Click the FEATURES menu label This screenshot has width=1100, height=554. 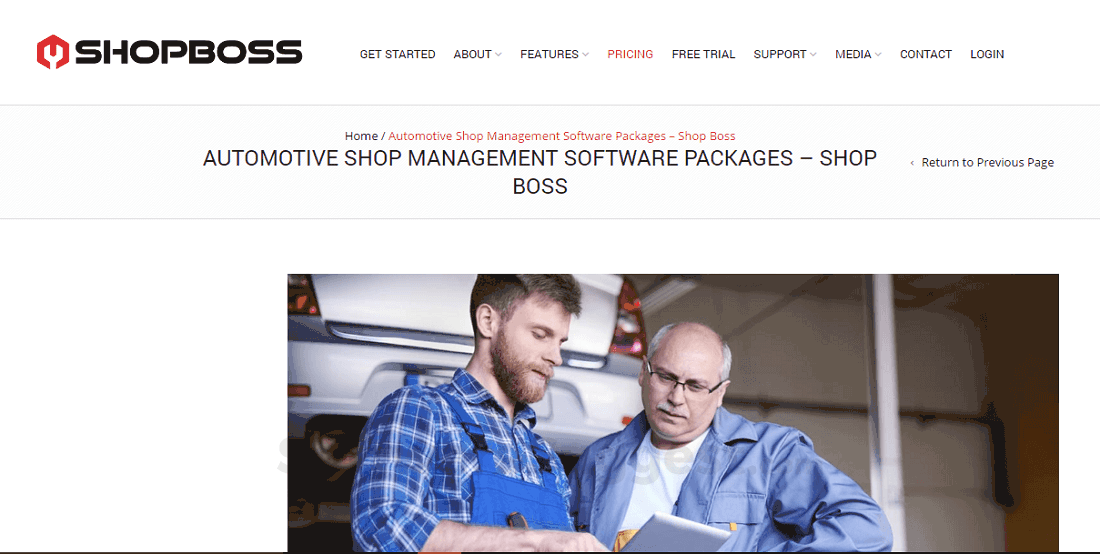coord(549,54)
